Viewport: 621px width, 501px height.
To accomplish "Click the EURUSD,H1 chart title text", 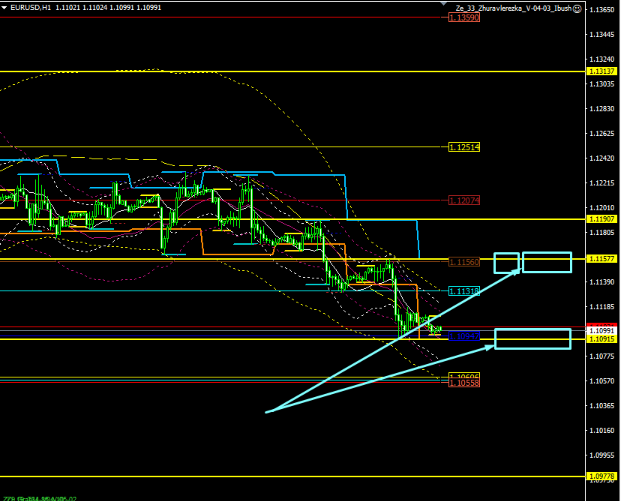I will (x=32, y=7).
